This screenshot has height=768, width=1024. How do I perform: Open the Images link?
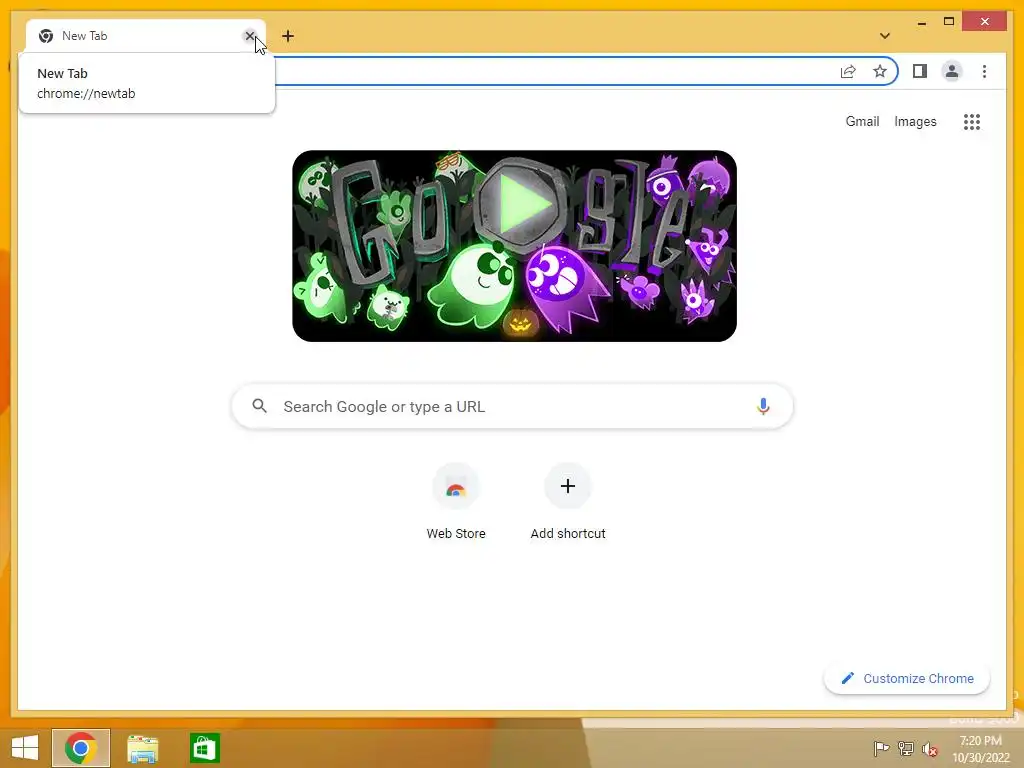click(x=915, y=121)
